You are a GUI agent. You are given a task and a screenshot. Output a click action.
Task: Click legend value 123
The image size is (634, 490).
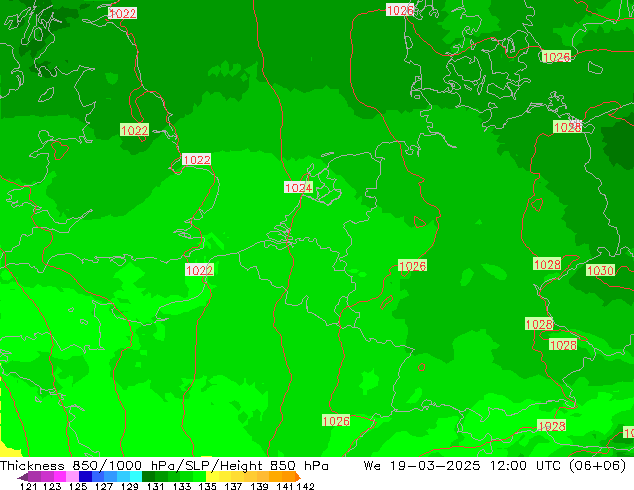(x=52, y=486)
